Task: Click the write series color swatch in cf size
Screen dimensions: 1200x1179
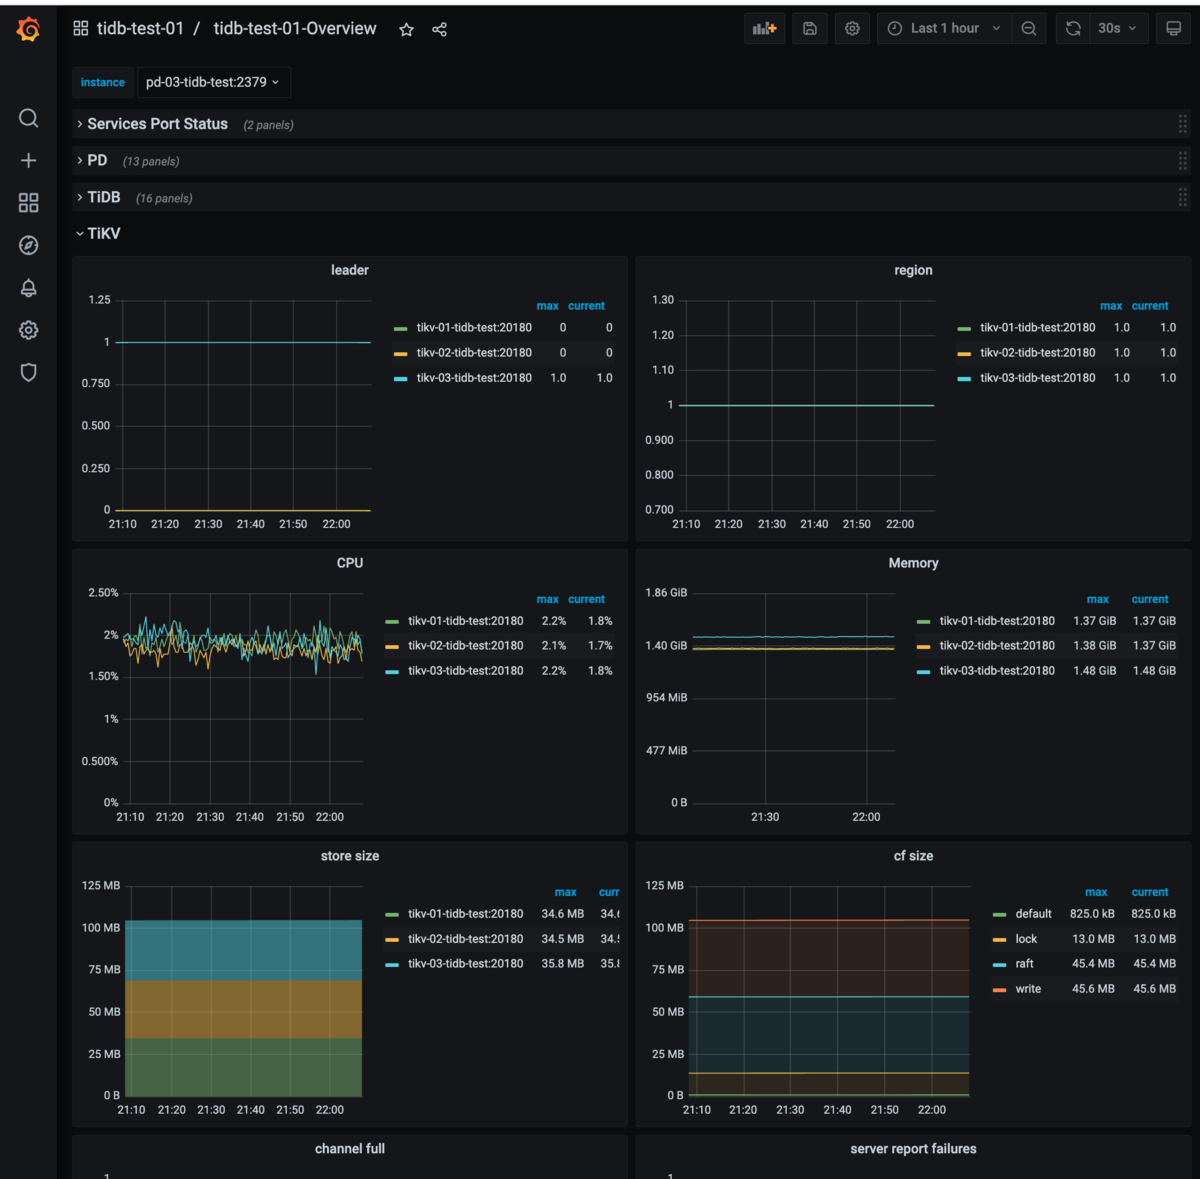Action: point(999,989)
